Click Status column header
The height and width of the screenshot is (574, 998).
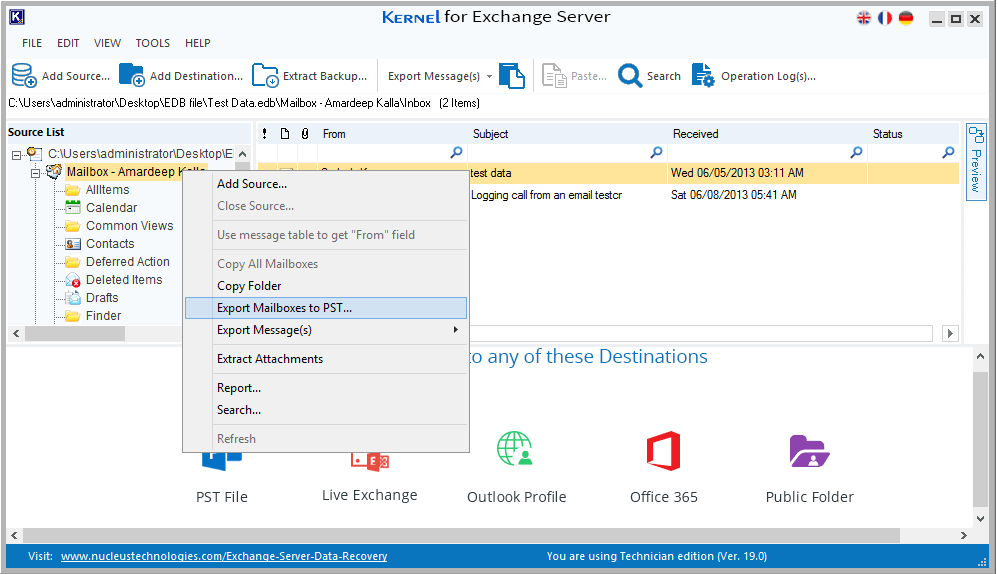click(887, 134)
